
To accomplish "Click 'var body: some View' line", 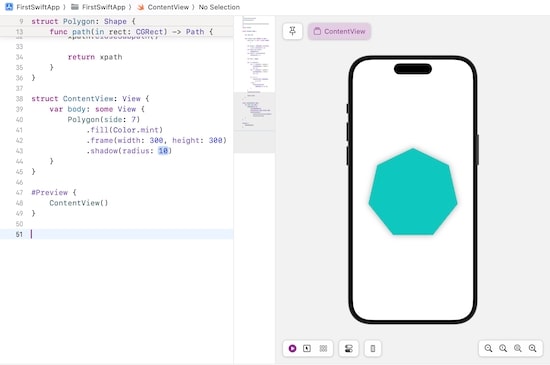I will click(x=97, y=109).
